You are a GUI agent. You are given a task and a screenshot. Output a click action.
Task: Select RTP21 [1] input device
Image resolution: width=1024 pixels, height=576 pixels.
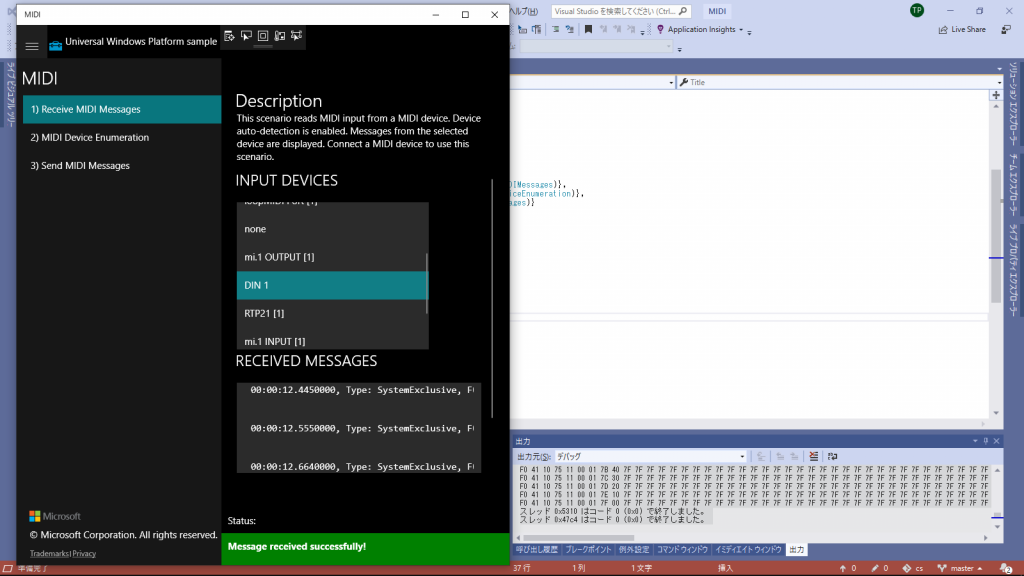pyautogui.click(x=332, y=313)
